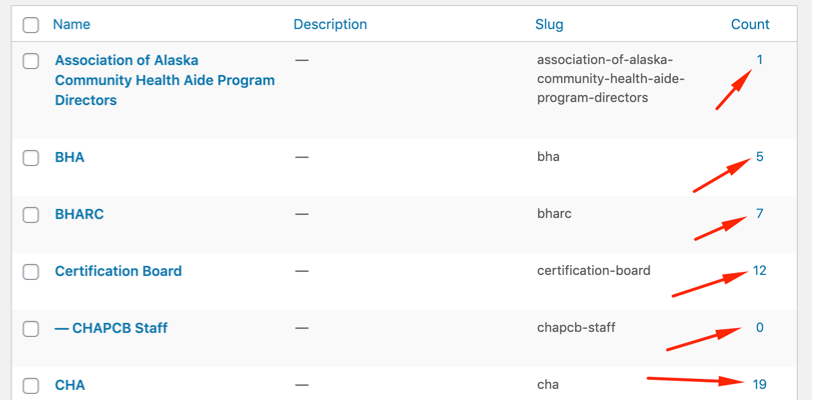This screenshot has width=813, height=400.
Task: Open the BHA category link
Action: pos(70,157)
